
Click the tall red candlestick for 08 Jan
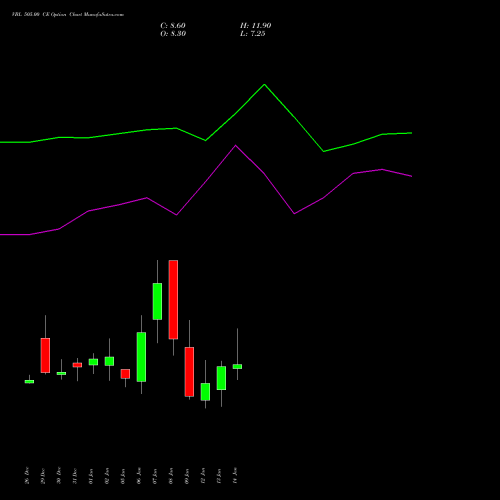pyautogui.click(x=173, y=300)
